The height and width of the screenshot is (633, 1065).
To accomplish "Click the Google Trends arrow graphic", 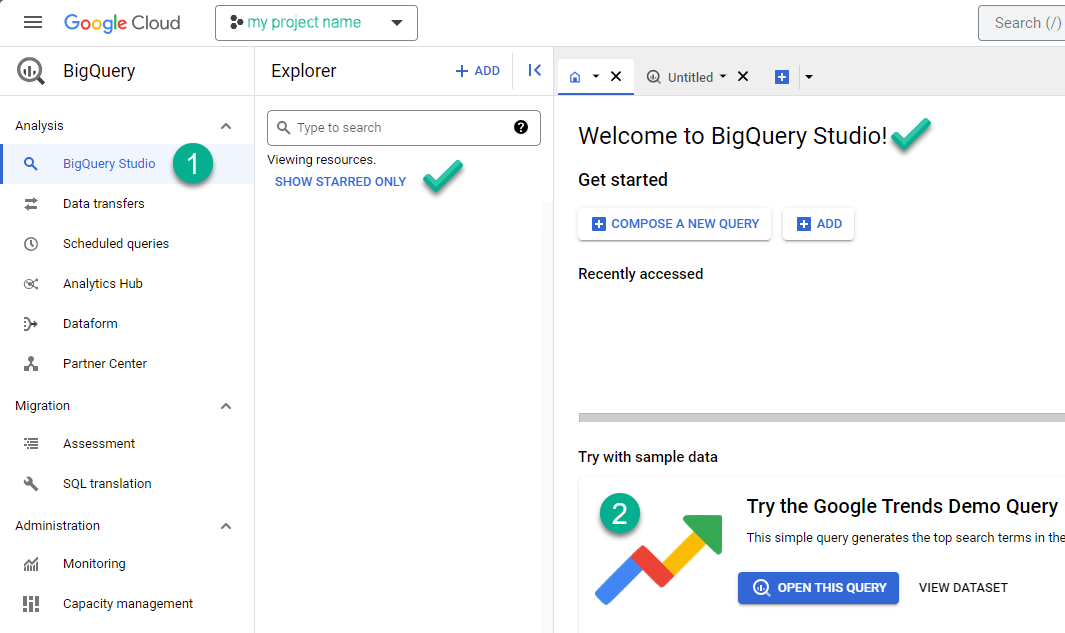I will [658, 560].
